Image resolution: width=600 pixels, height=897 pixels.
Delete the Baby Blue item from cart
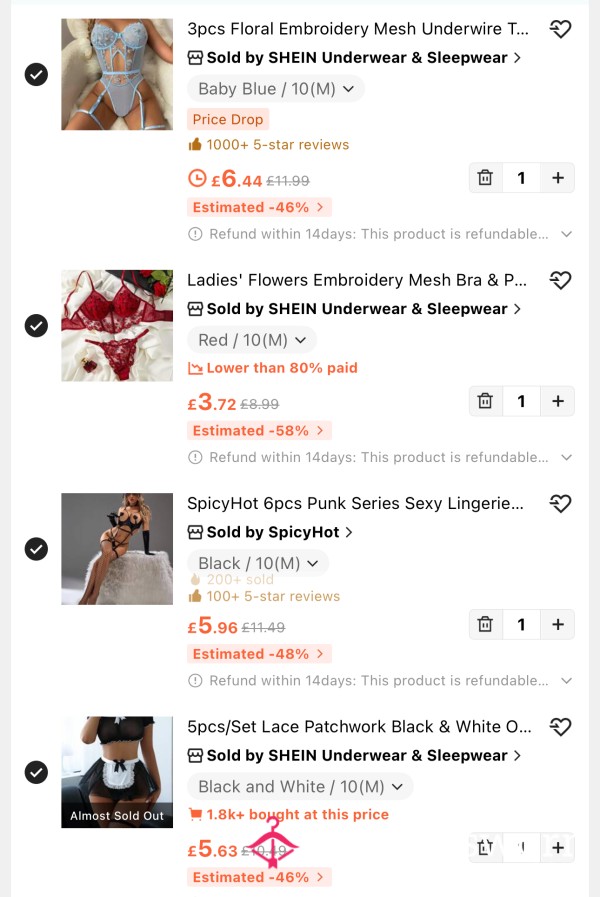tap(485, 178)
